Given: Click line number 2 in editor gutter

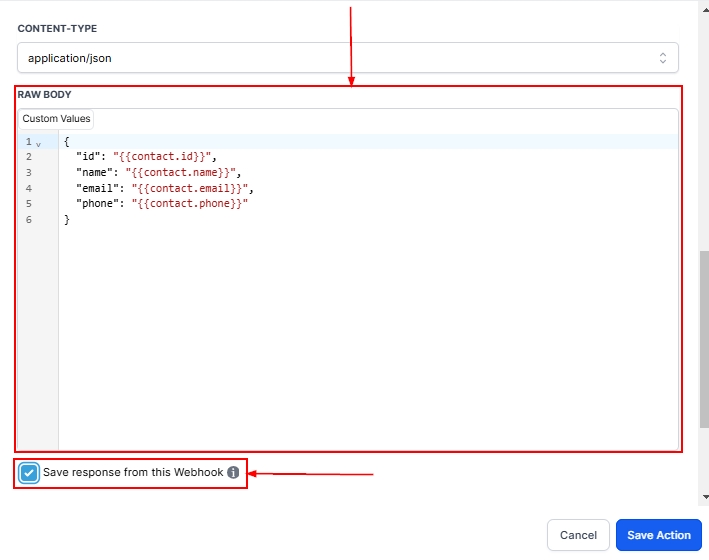Looking at the screenshot, I should [x=29, y=157].
